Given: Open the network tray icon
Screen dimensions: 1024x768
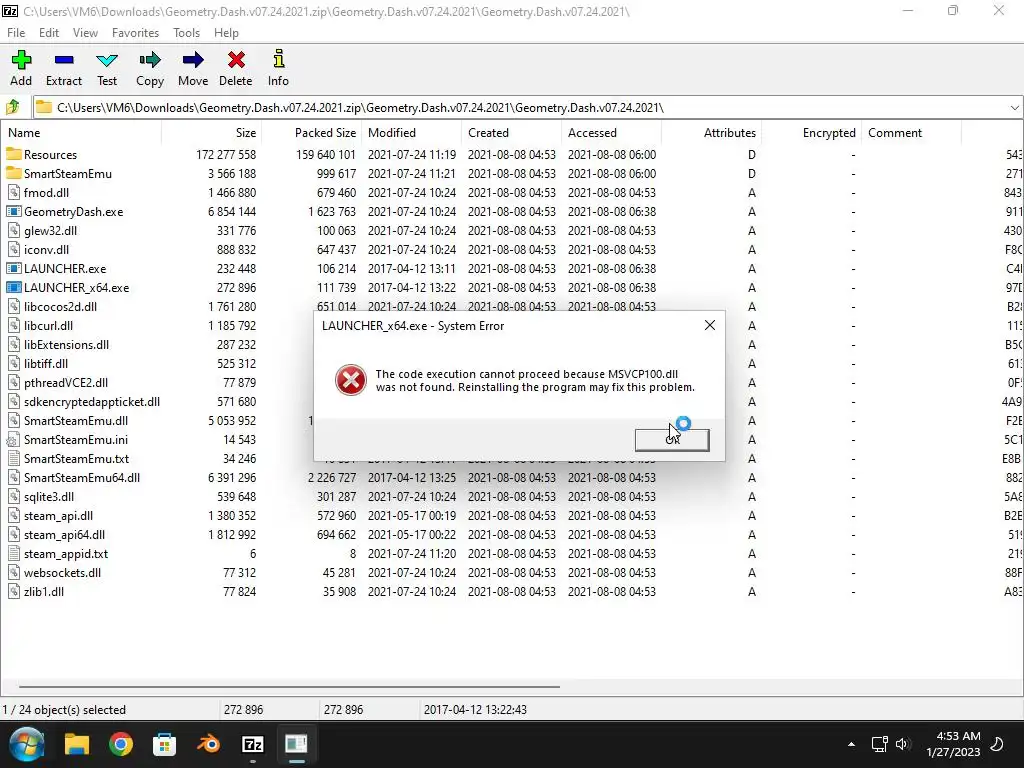Looking at the screenshot, I should (879, 744).
